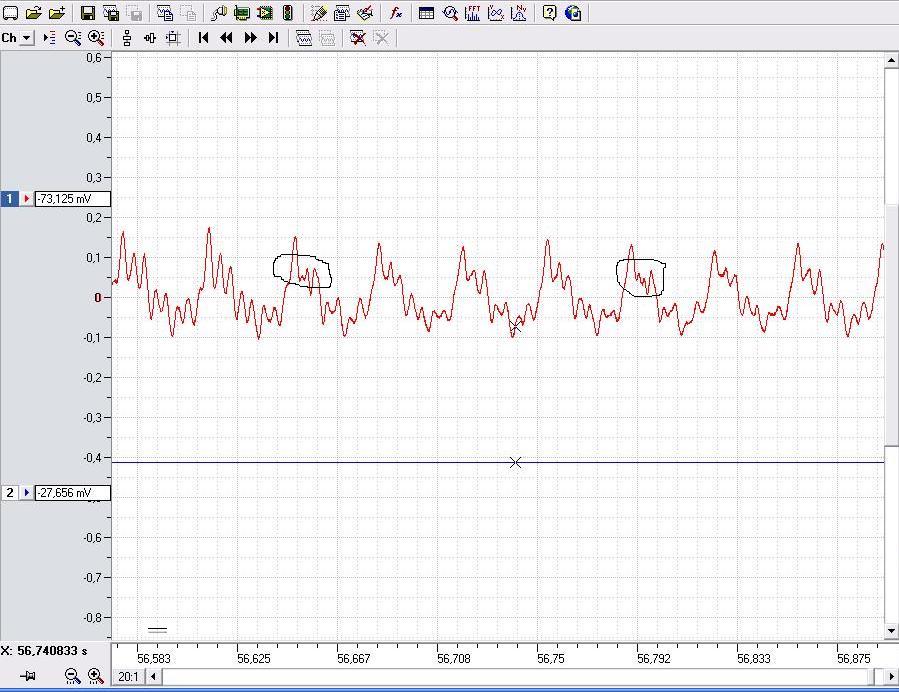Open the histogram distribution tool icon
899x692 pixels.
[x=518, y=13]
